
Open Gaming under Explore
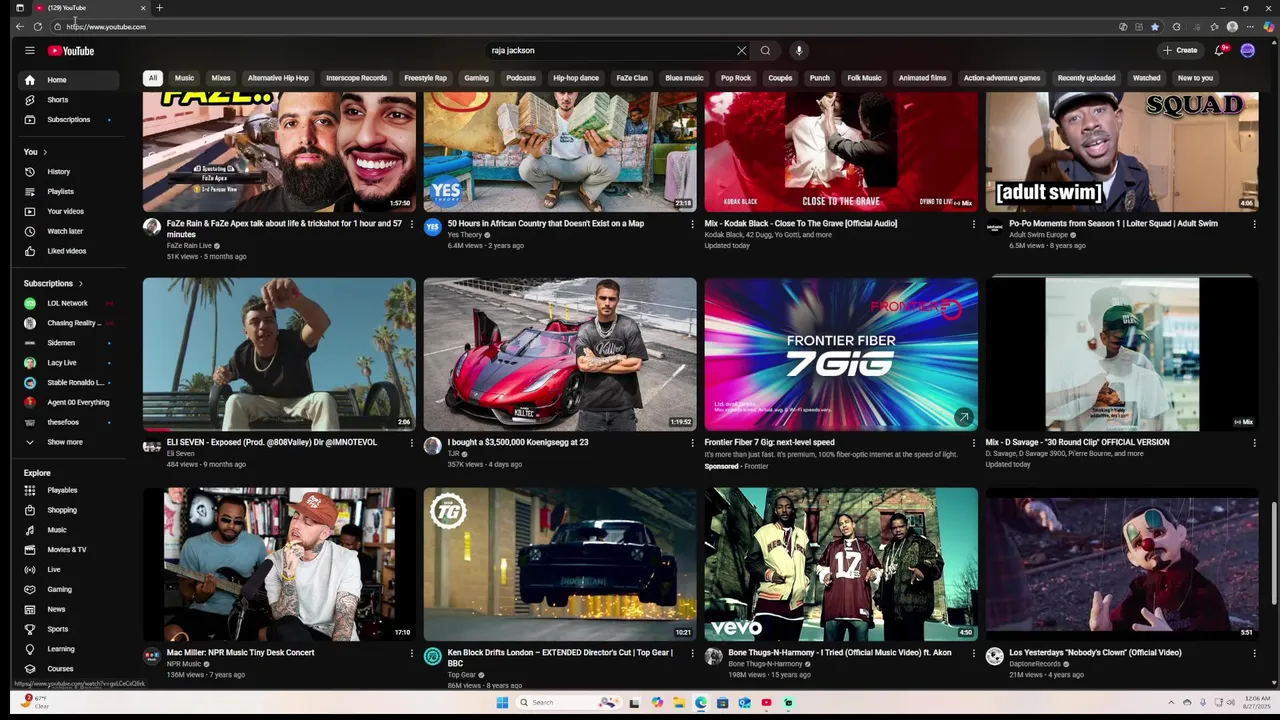pyautogui.click(x=68, y=589)
